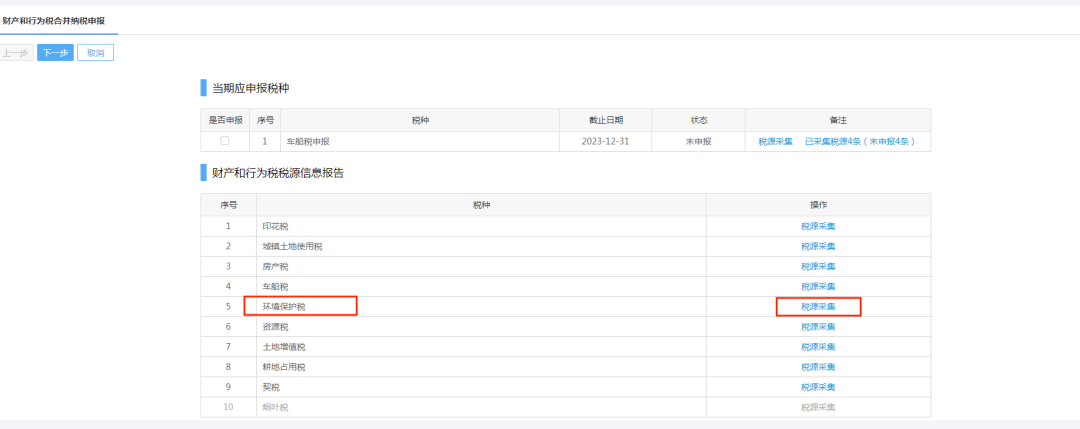Click the 截止日期 column header
The height and width of the screenshot is (429, 1080).
coord(605,120)
